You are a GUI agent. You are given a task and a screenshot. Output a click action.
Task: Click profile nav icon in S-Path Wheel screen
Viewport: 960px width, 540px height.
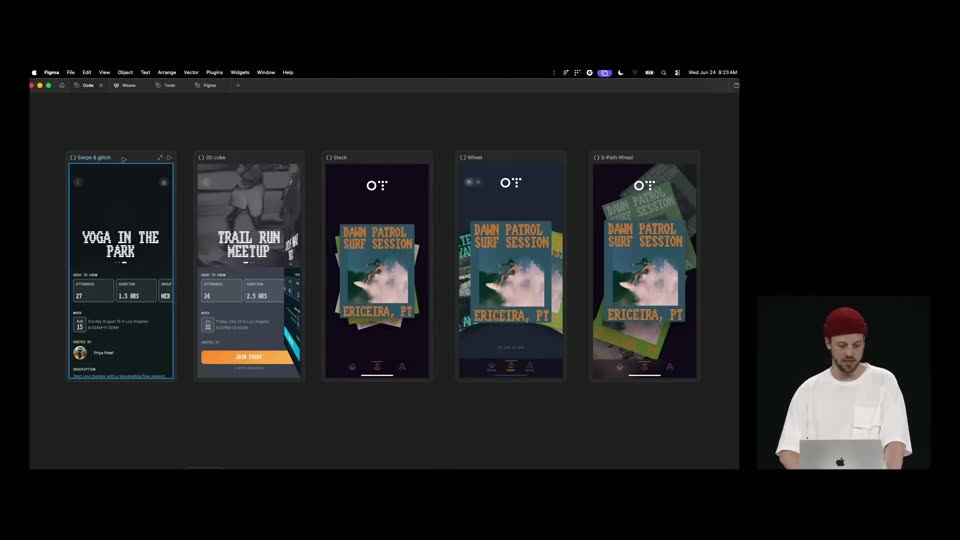click(670, 367)
